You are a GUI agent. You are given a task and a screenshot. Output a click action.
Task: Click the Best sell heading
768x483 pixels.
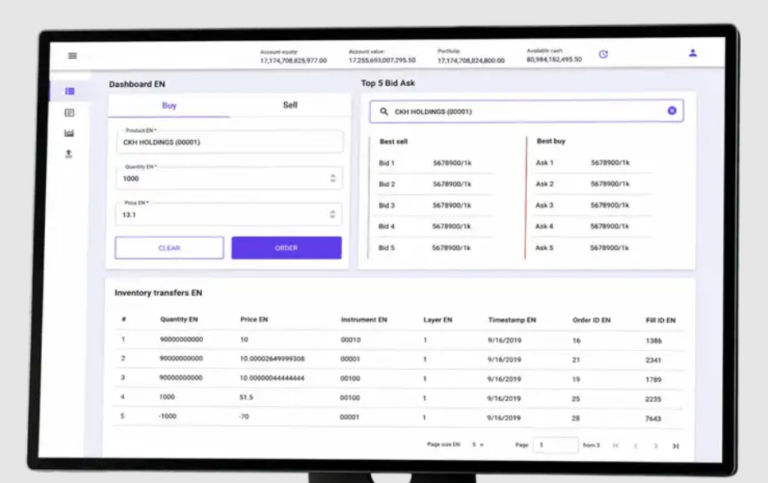tap(393, 142)
